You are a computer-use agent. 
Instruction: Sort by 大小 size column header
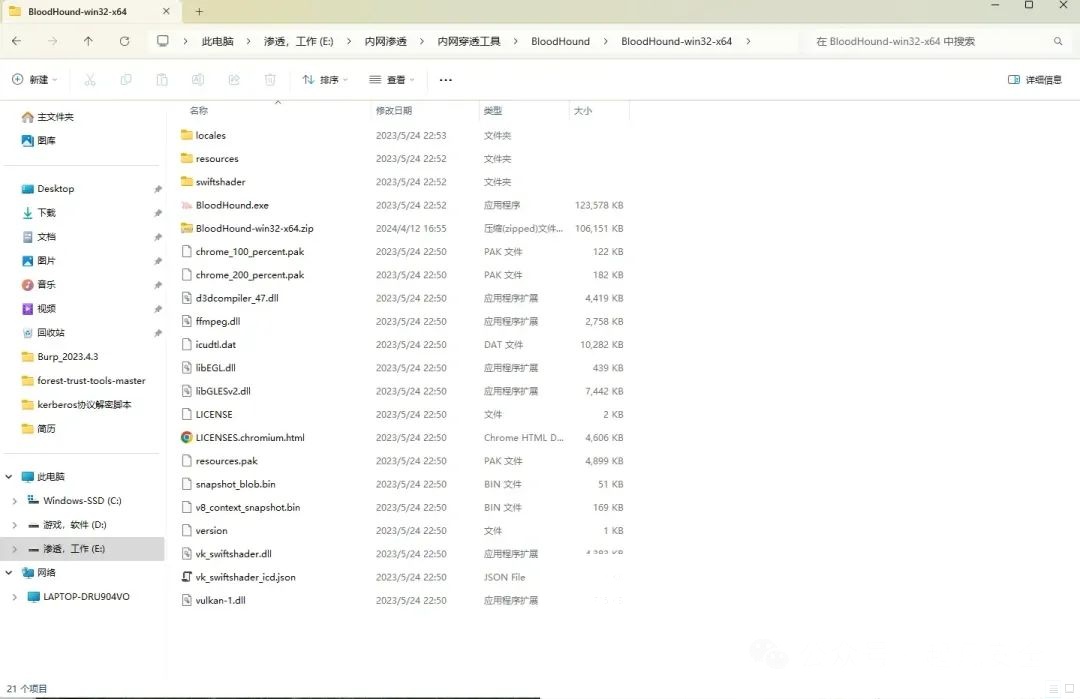click(x=583, y=110)
